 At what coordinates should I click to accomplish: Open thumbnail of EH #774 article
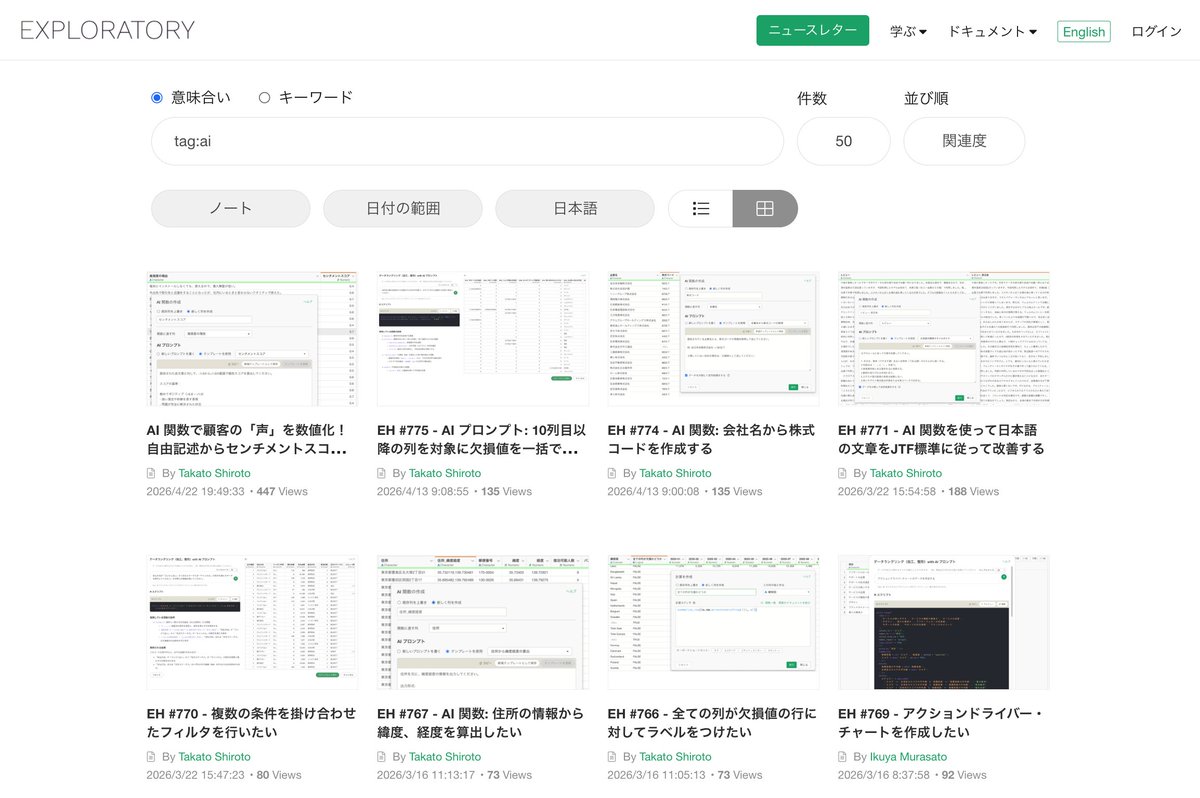click(x=713, y=338)
